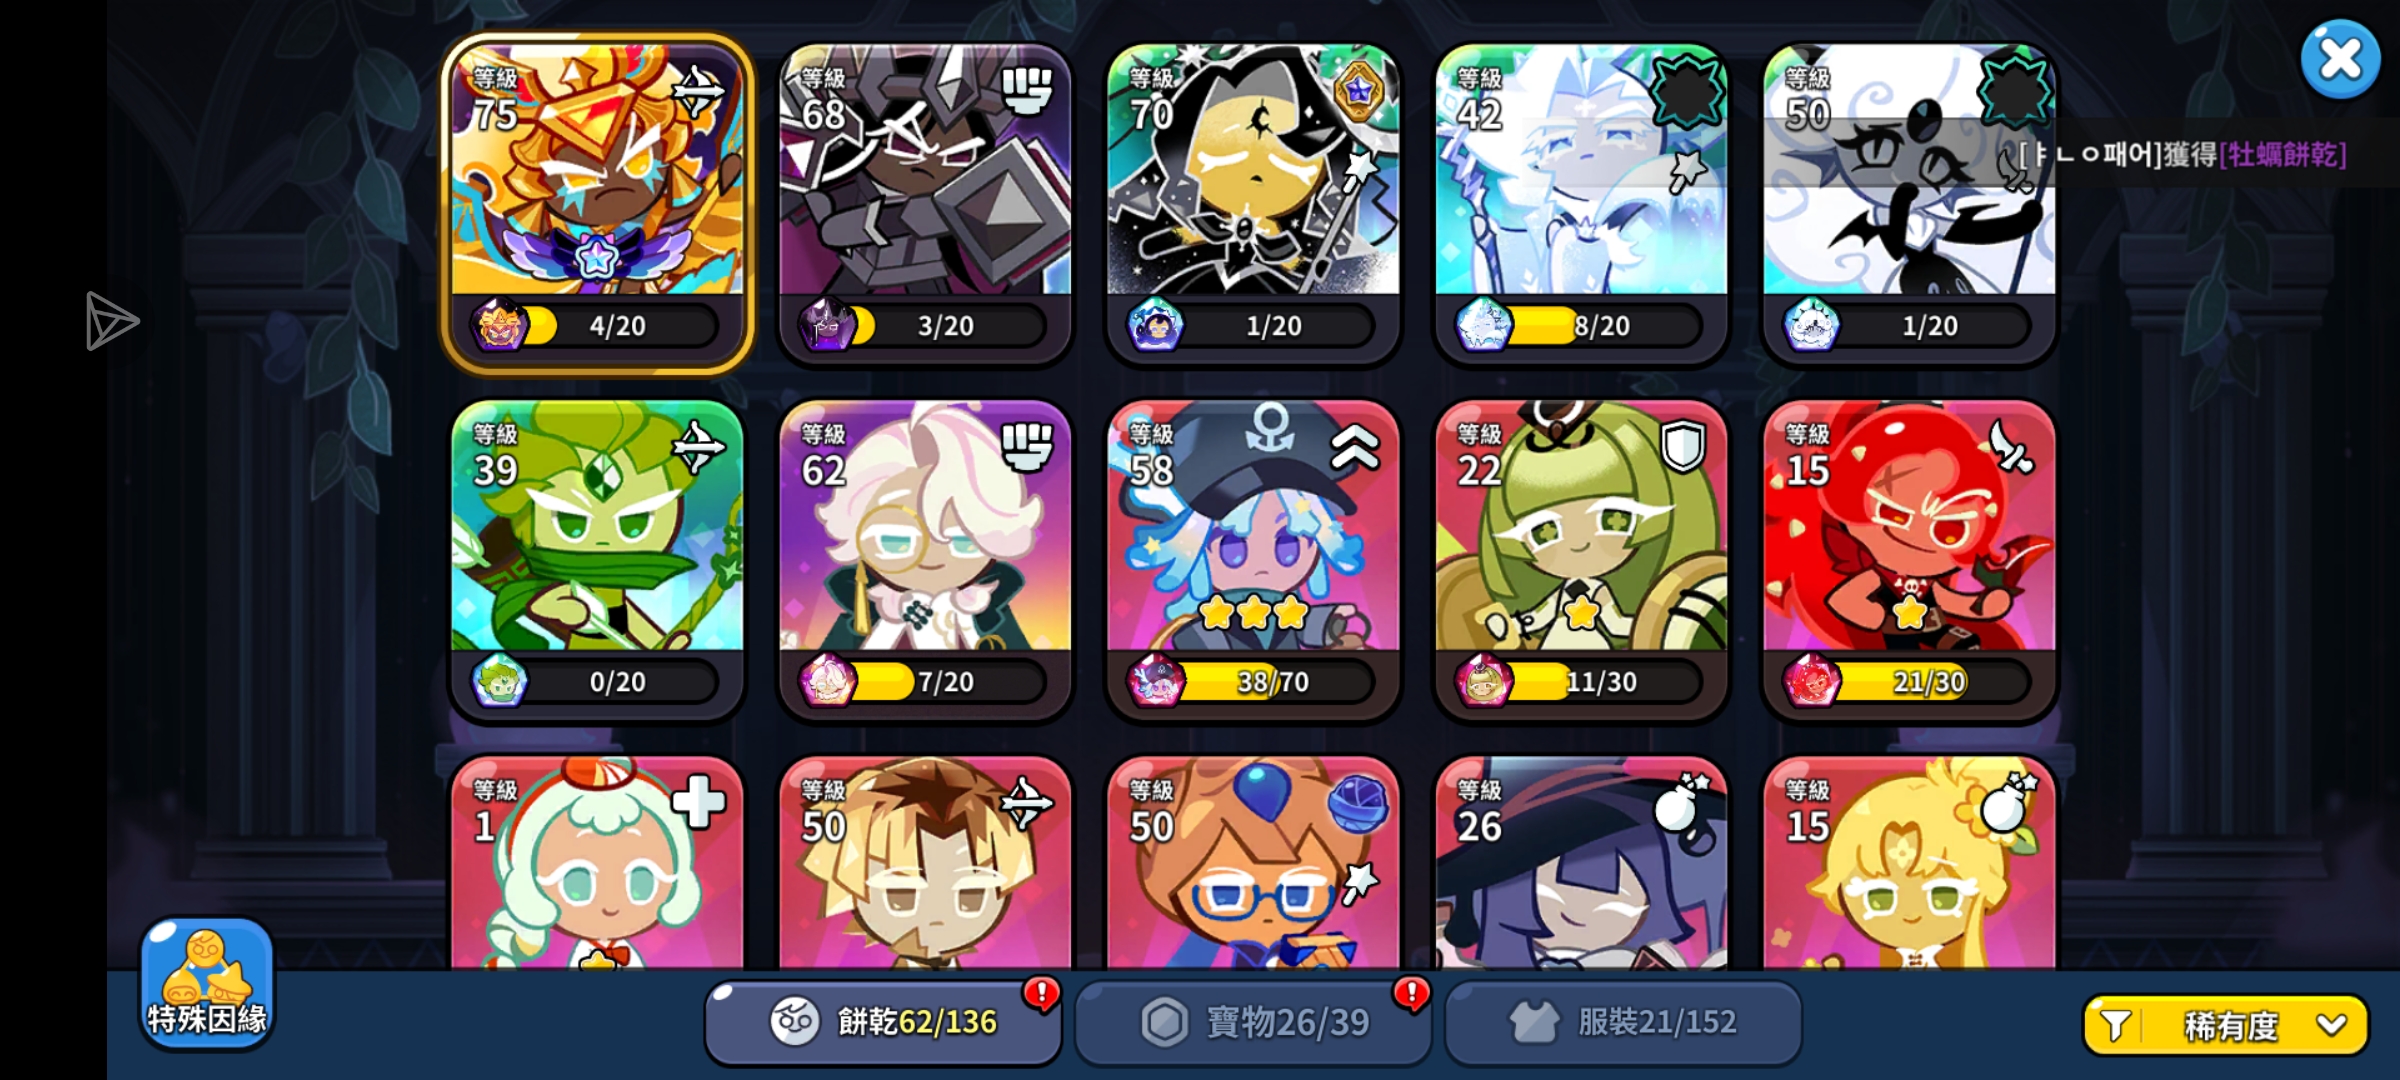Image resolution: width=2400 pixels, height=1080 pixels.
Task: Select the level 62 pink-haired cookie card
Action: tap(925, 560)
